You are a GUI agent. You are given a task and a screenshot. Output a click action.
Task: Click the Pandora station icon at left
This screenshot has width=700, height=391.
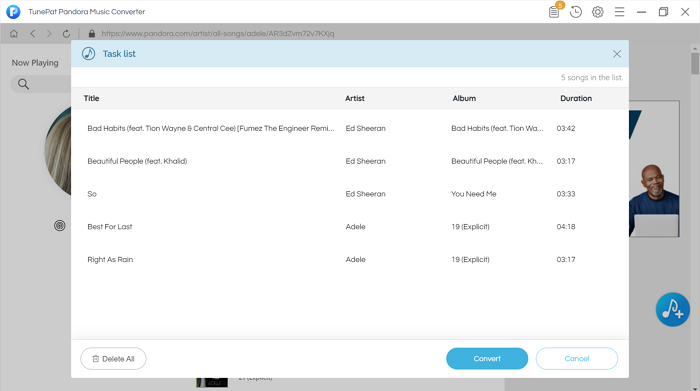[59, 225]
